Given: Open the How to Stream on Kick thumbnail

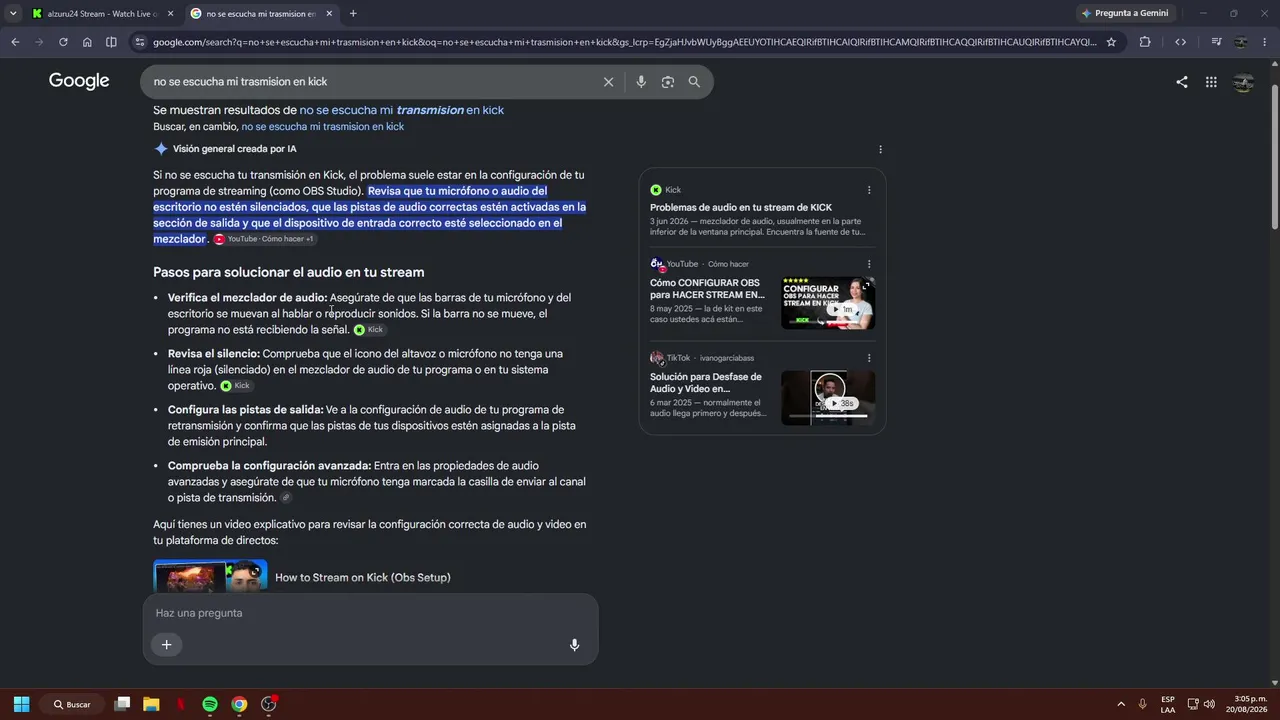Looking at the screenshot, I should click(x=210, y=576).
